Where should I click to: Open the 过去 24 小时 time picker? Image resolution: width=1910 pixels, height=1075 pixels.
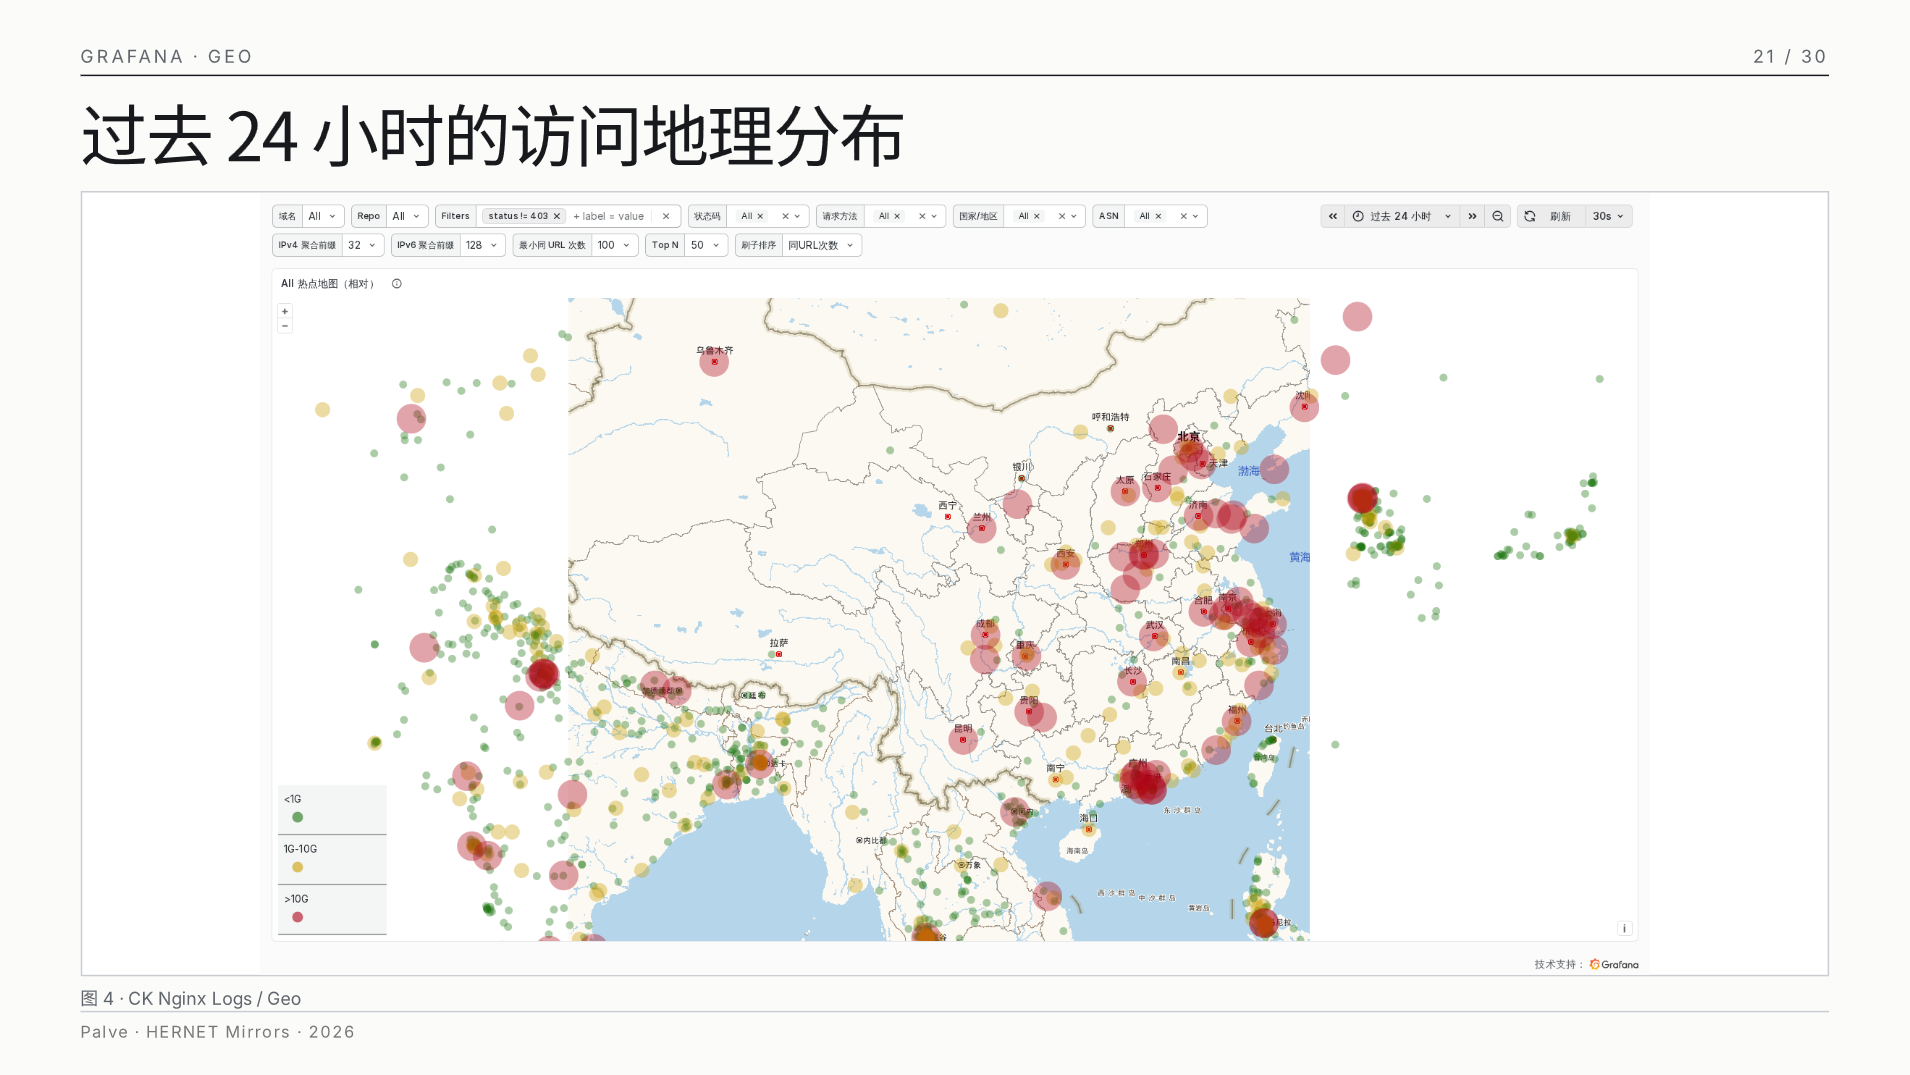click(1403, 216)
